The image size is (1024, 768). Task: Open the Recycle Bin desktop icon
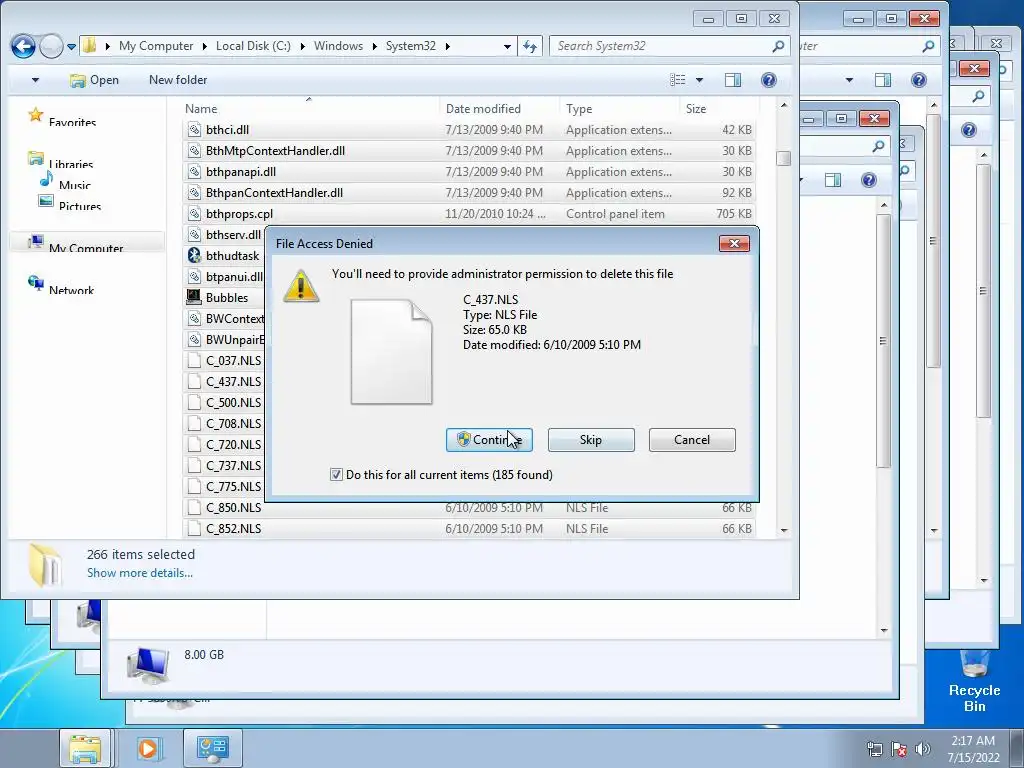pos(974,681)
